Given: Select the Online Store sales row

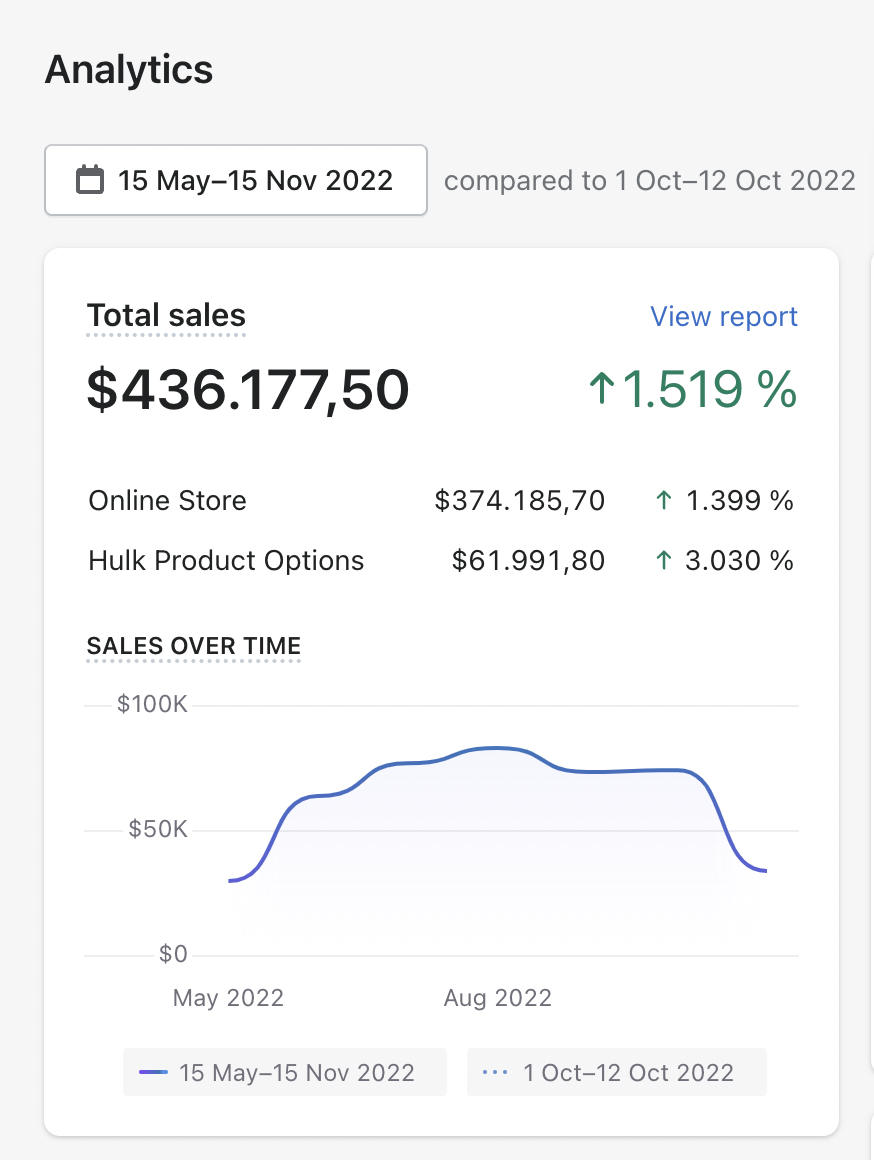Looking at the screenshot, I should click(x=441, y=501).
